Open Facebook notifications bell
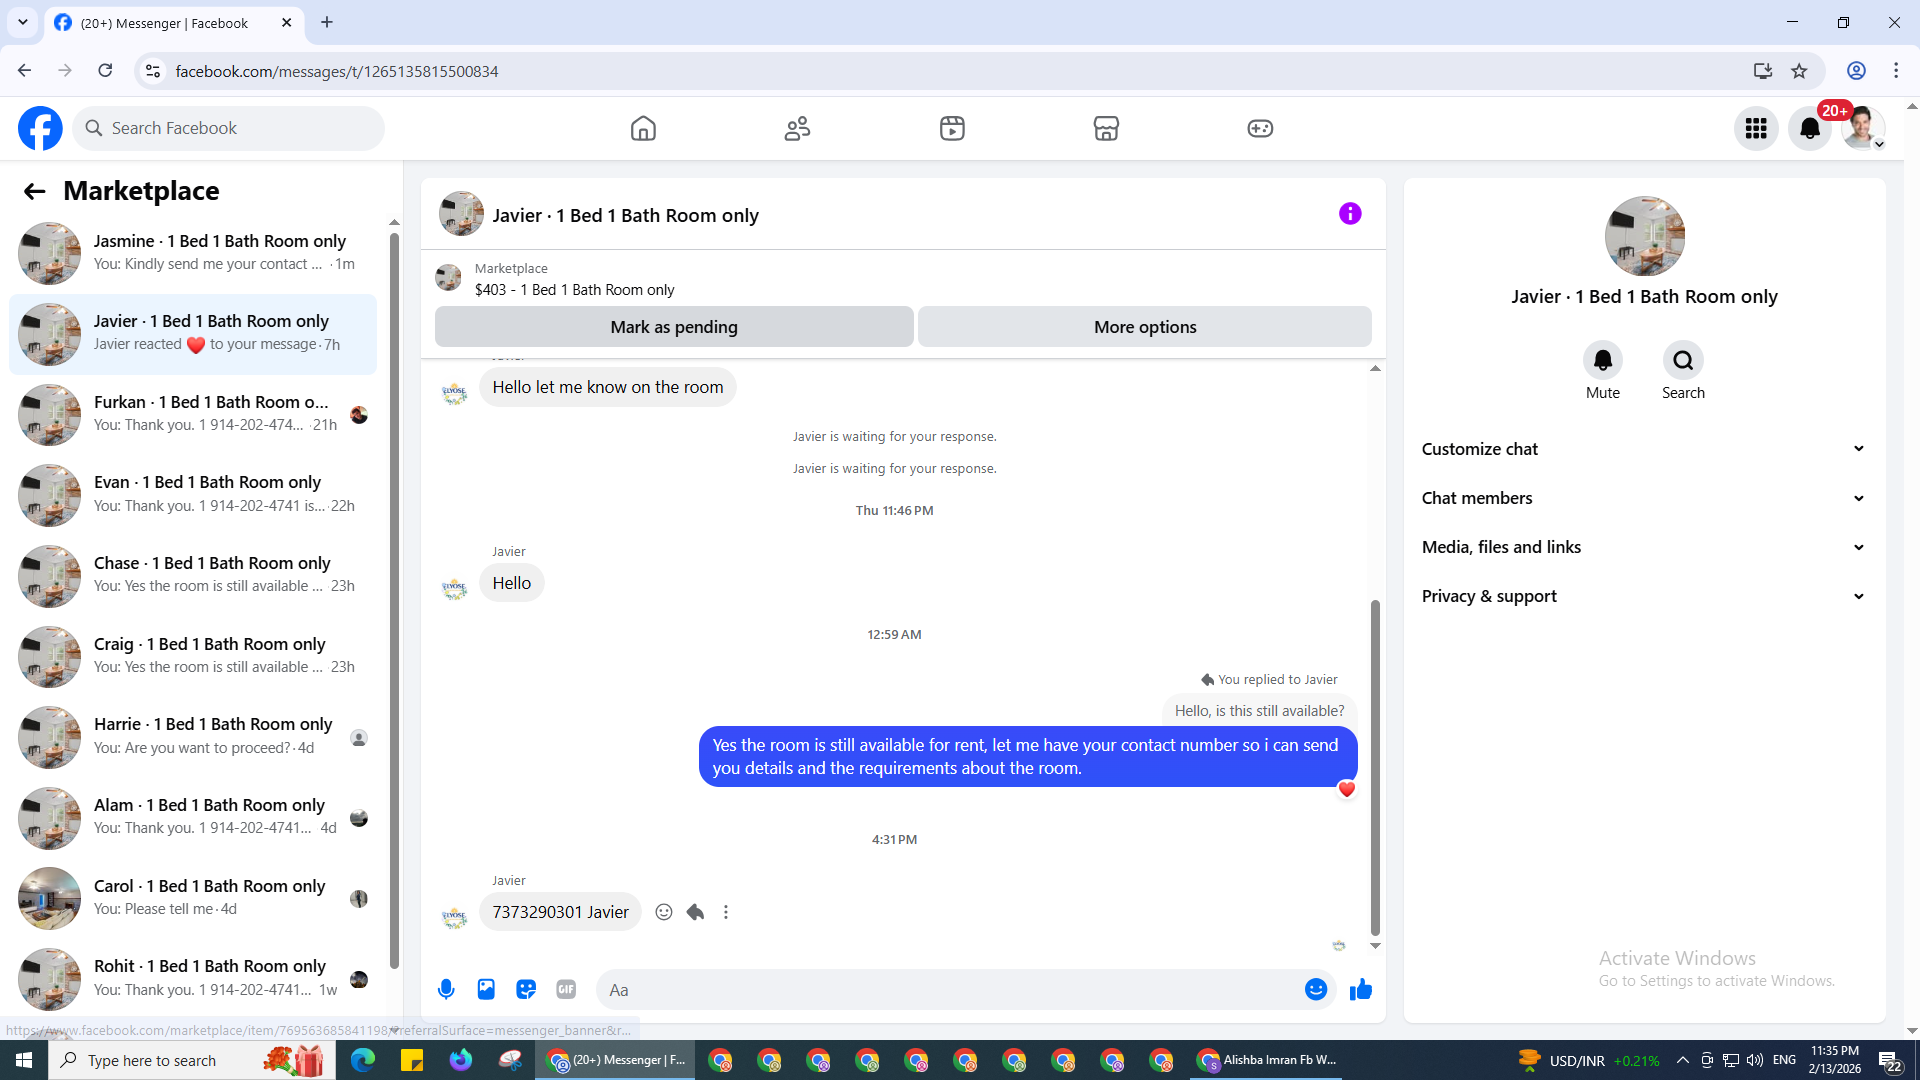Screen dimensions: 1920x1080 coord(1809,128)
